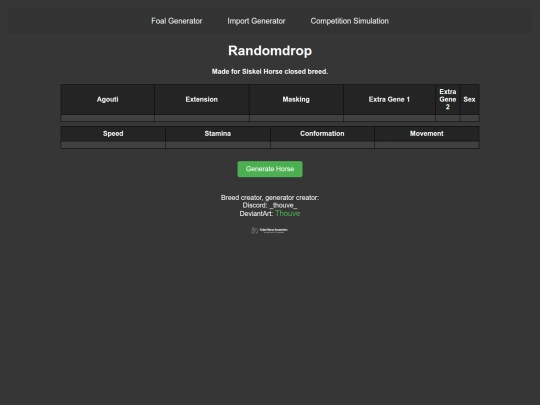
Task: Click the Speed column header
Action: pyautogui.click(x=113, y=134)
